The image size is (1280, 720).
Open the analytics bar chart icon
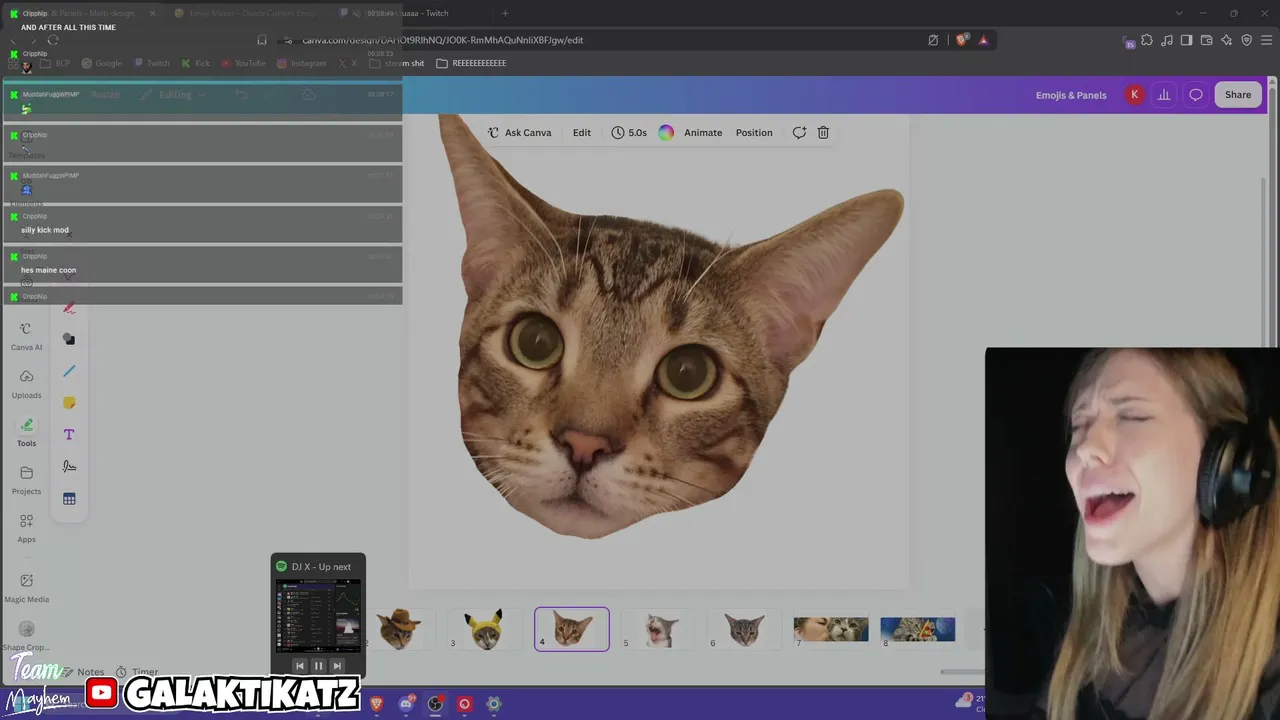tap(1164, 95)
